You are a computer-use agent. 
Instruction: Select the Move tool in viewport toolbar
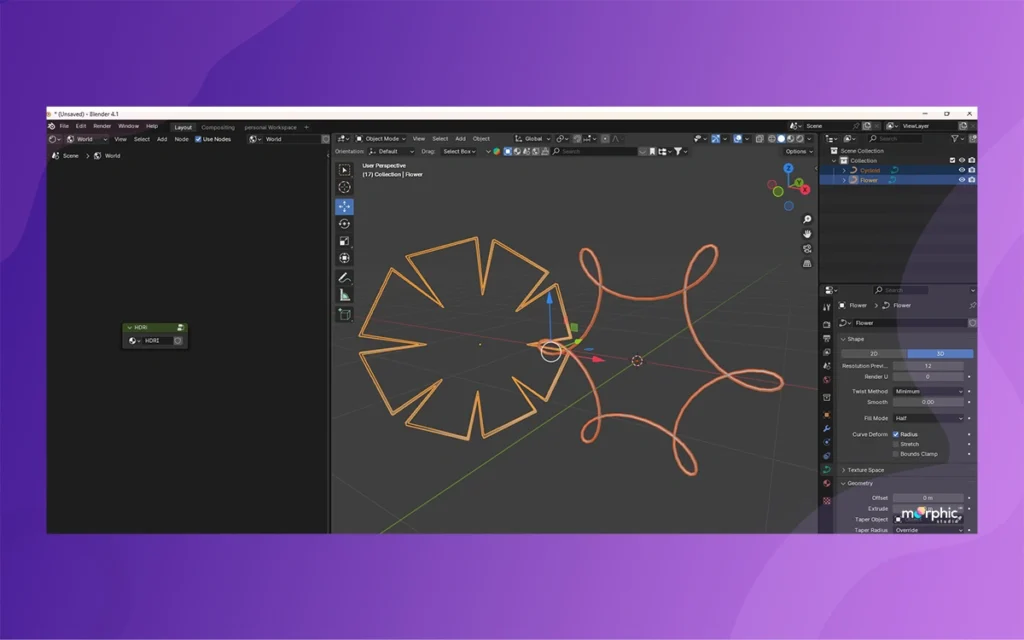tap(344, 206)
